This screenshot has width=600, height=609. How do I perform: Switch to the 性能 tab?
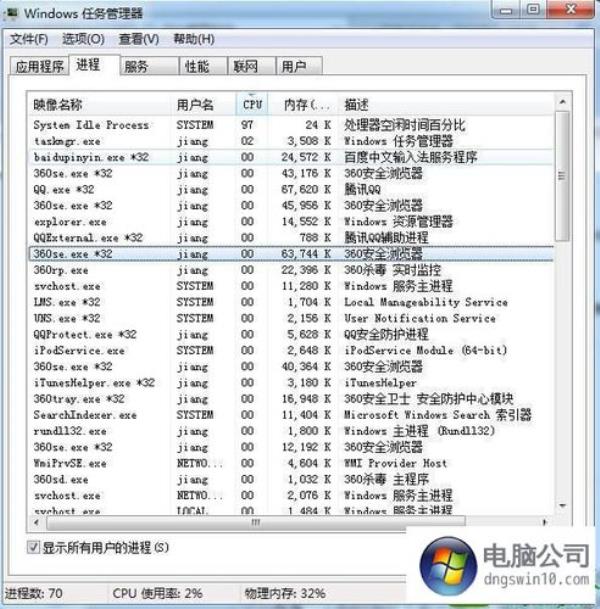[203, 66]
